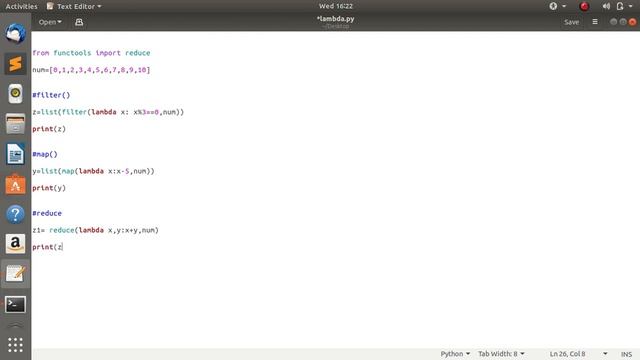The image size is (640, 360).
Task: Click the map lambda statement line
Action: coord(93,171)
